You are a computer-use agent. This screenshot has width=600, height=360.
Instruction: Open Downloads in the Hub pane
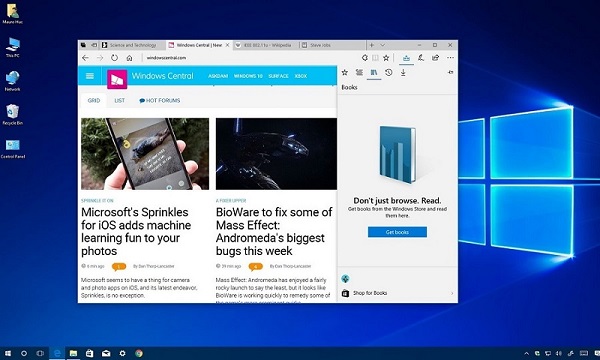(x=403, y=72)
